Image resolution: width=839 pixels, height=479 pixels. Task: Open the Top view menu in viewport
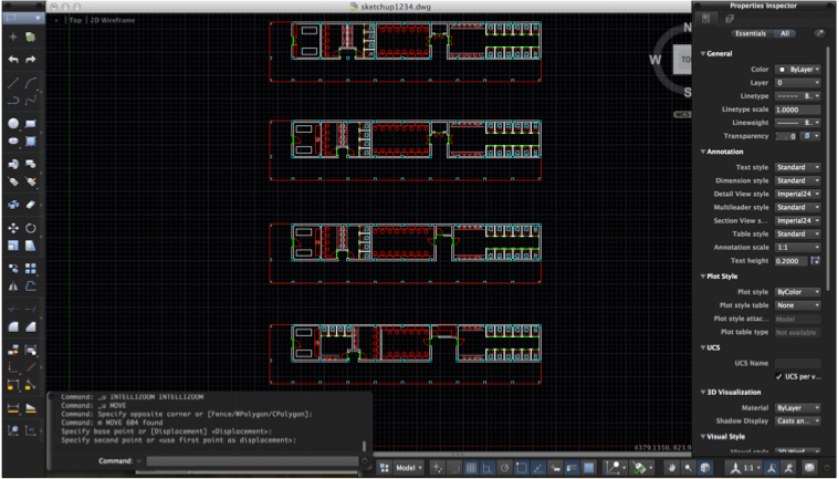[75, 20]
